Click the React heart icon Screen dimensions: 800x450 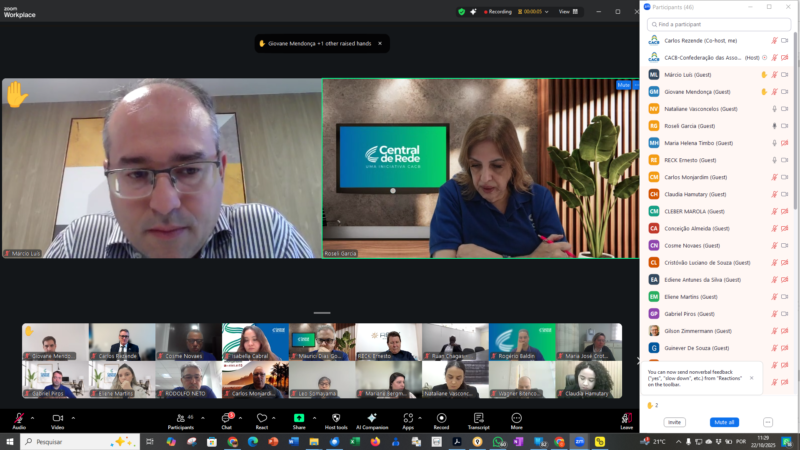click(262, 420)
